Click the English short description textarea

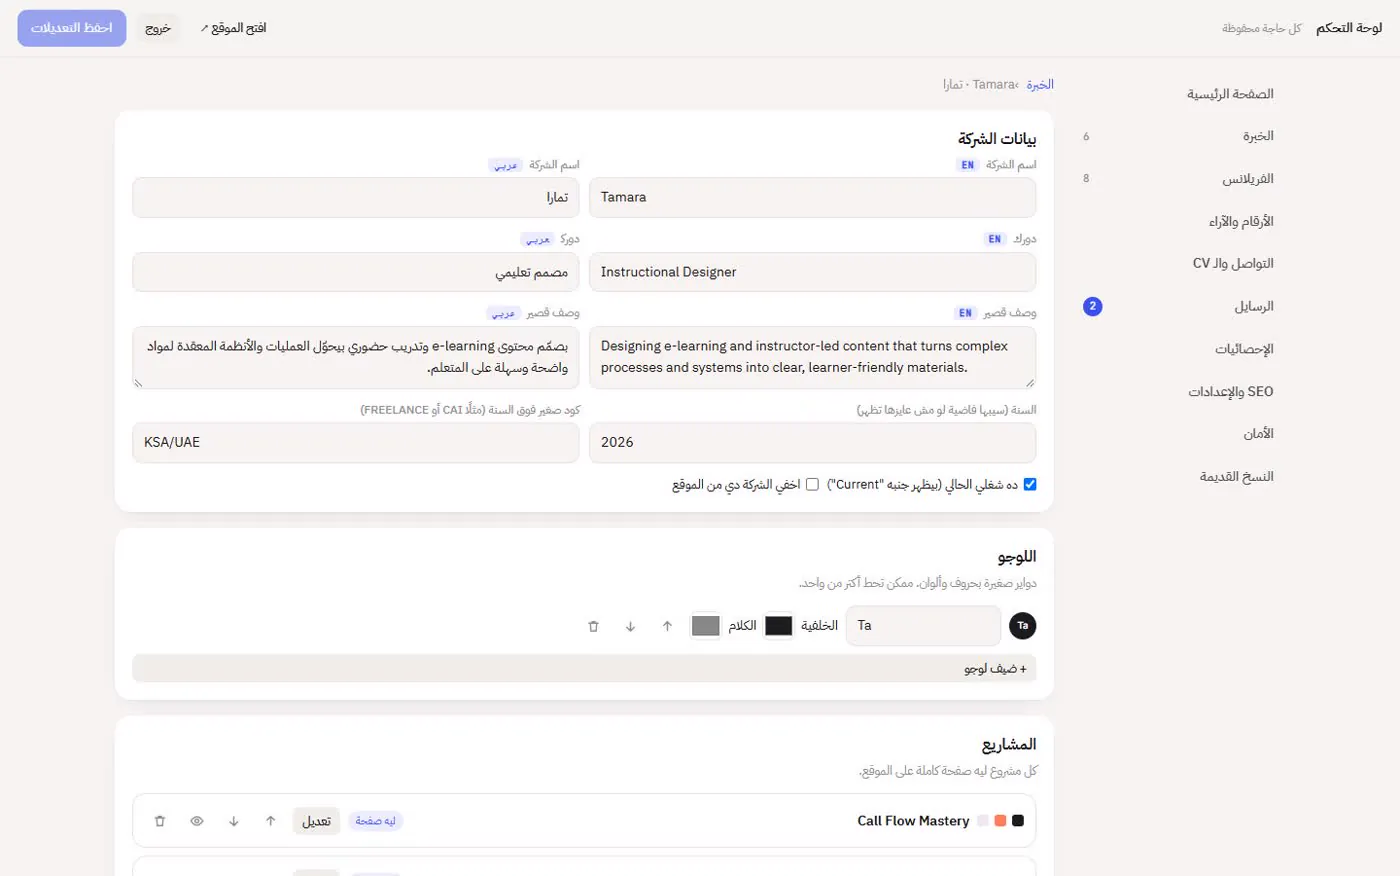tap(812, 357)
